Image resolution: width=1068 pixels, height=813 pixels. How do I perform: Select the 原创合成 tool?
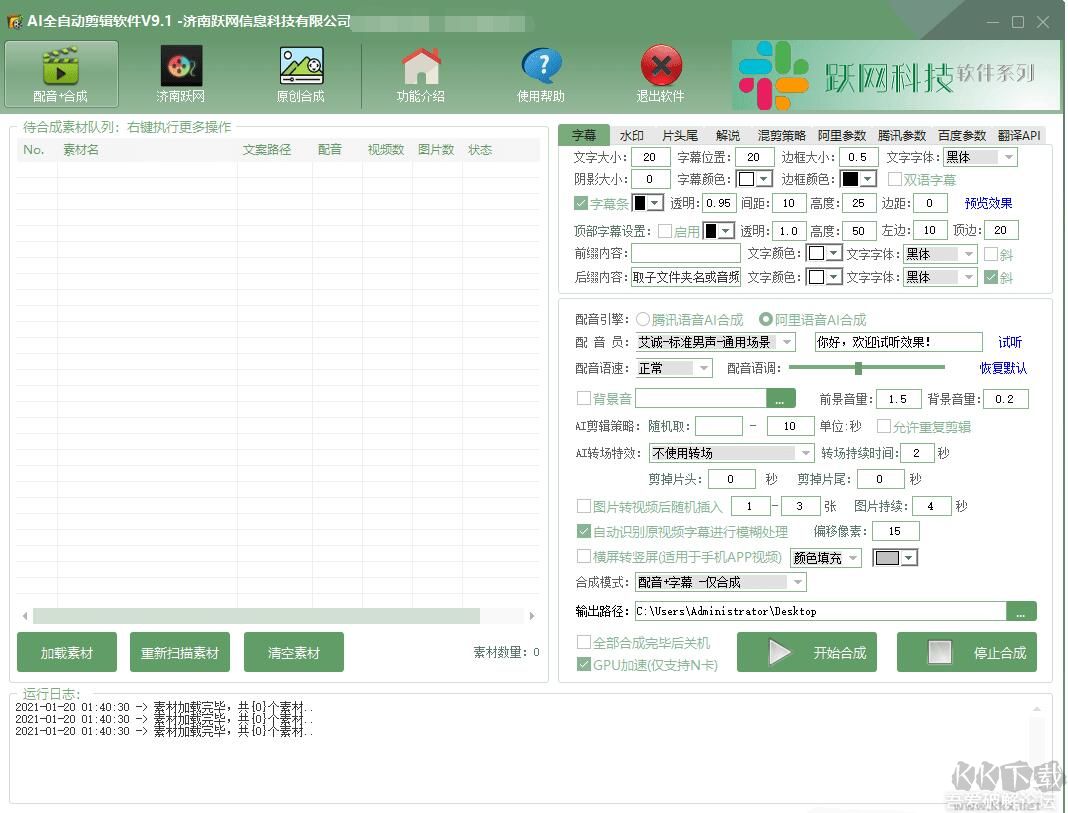coord(301,73)
